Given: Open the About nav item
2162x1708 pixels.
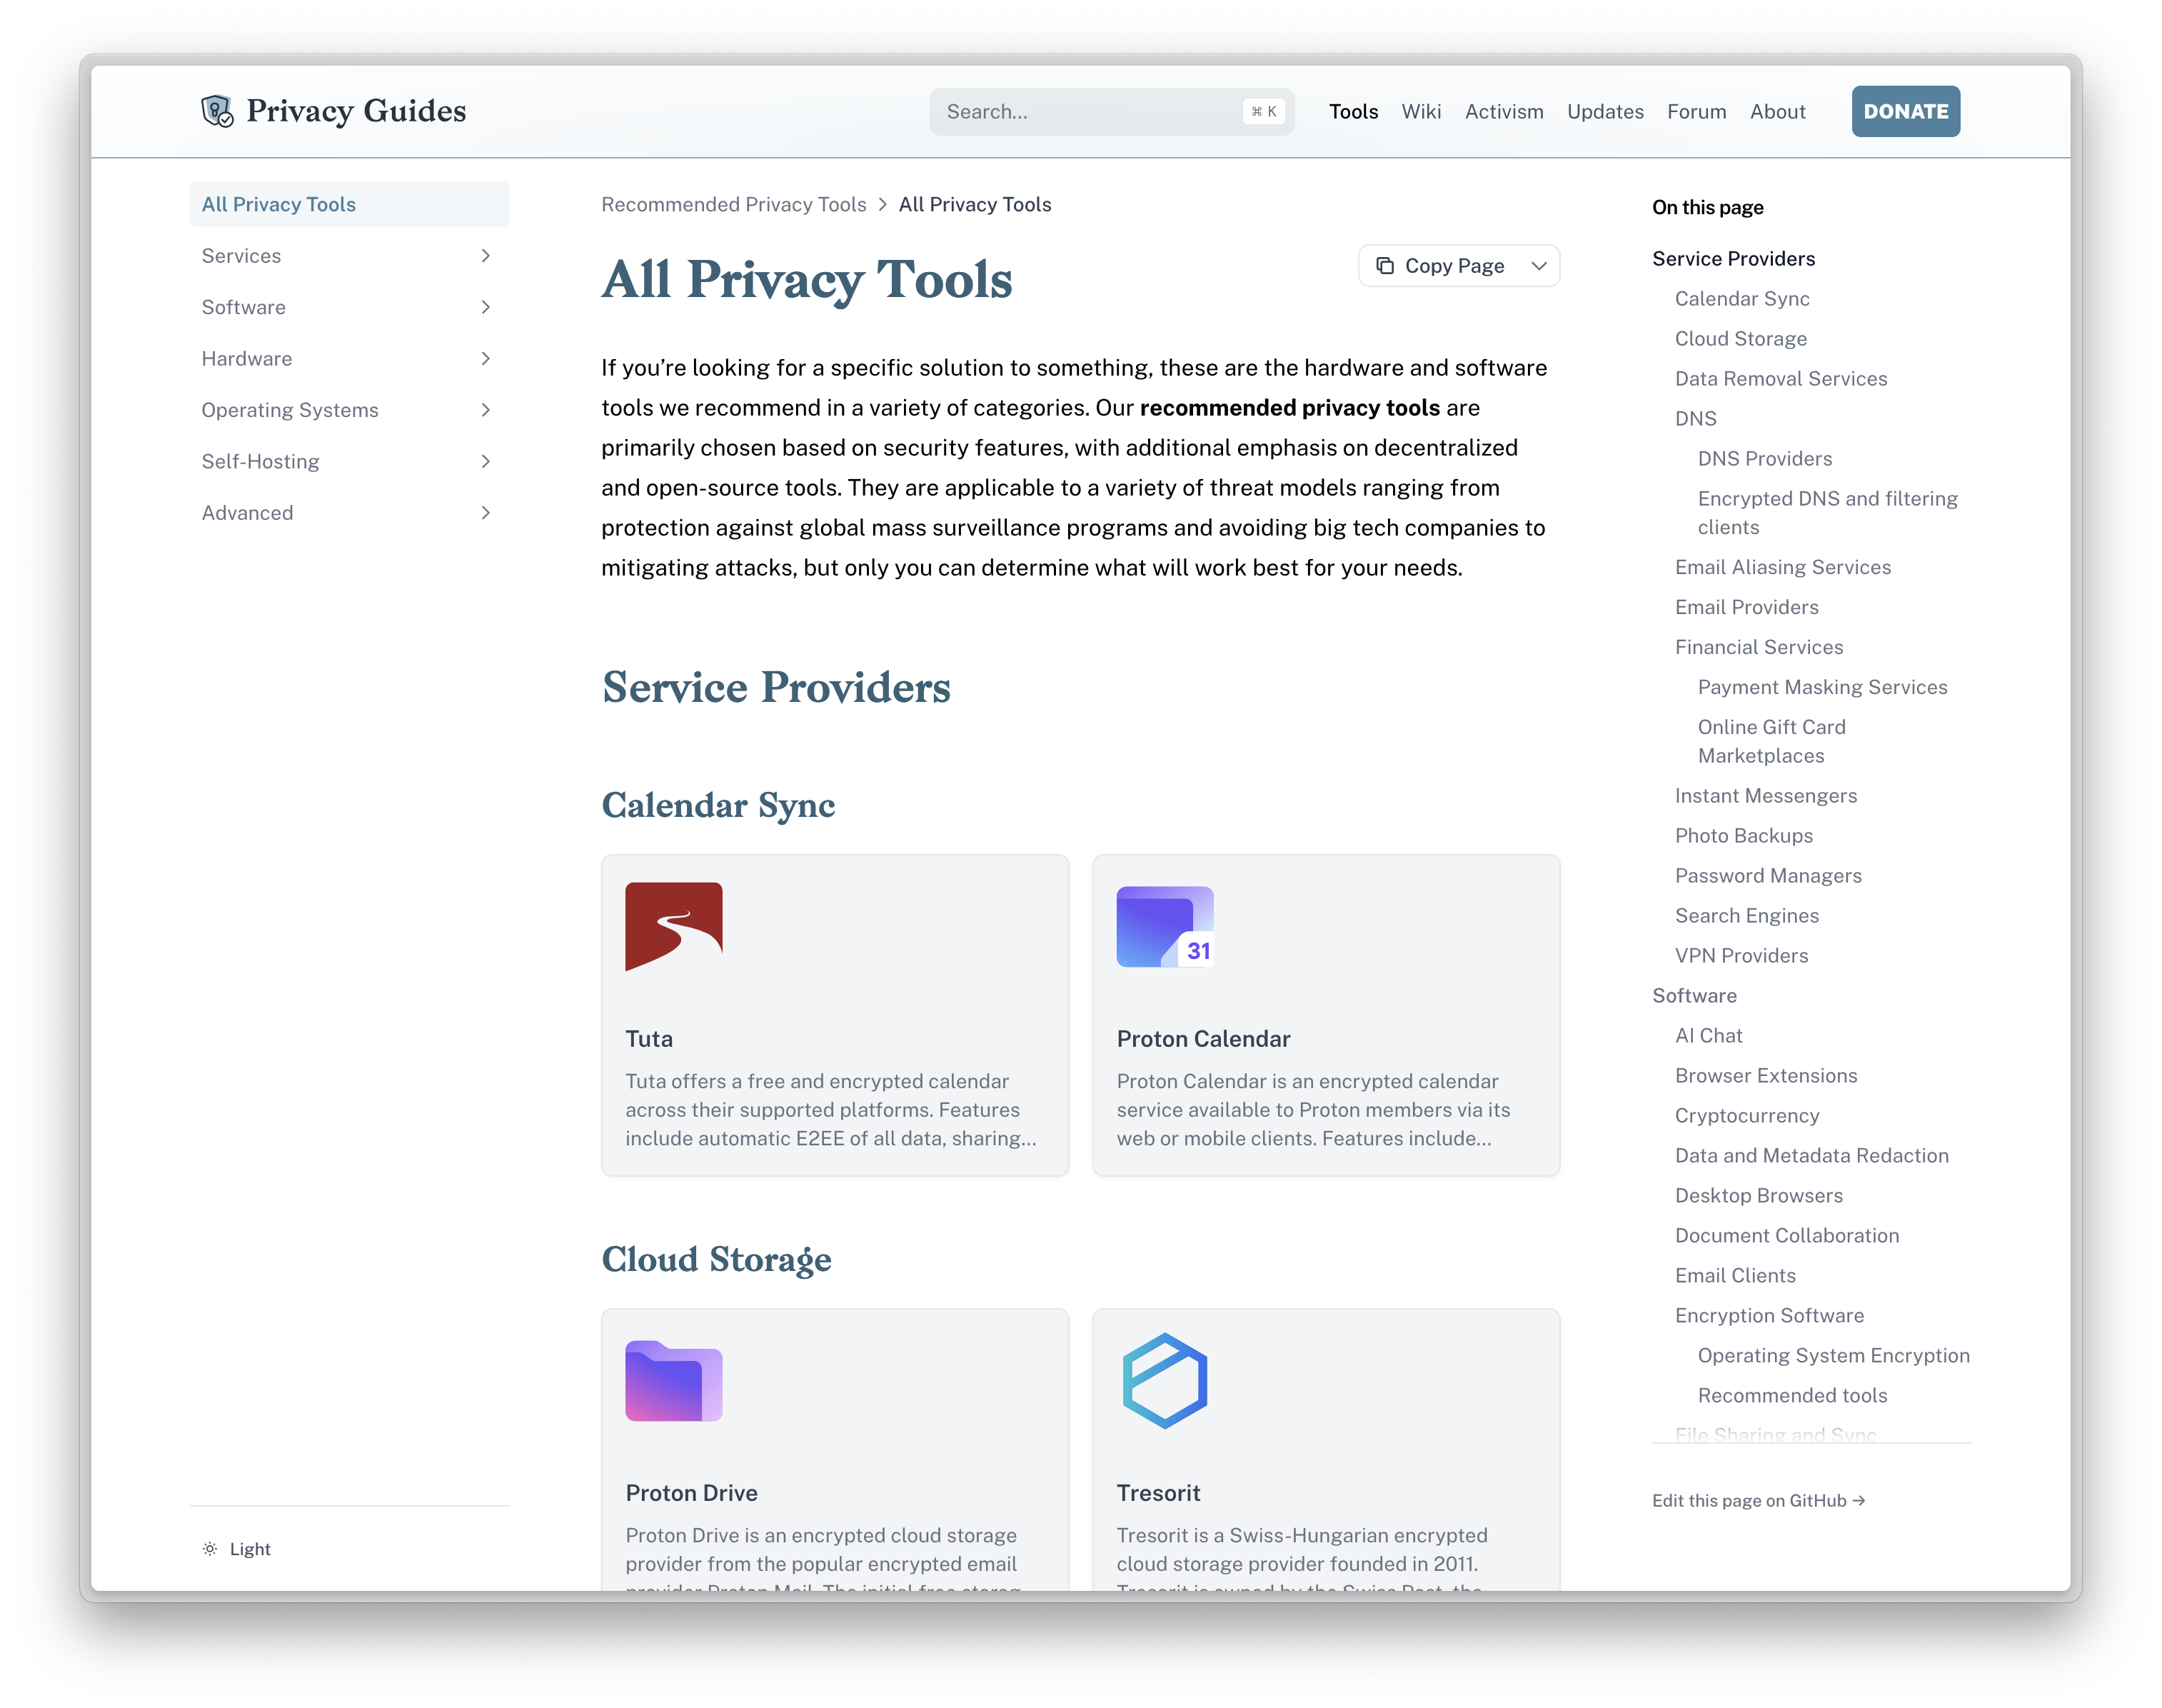Looking at the screenshot, I should [x=1777, y=112].
